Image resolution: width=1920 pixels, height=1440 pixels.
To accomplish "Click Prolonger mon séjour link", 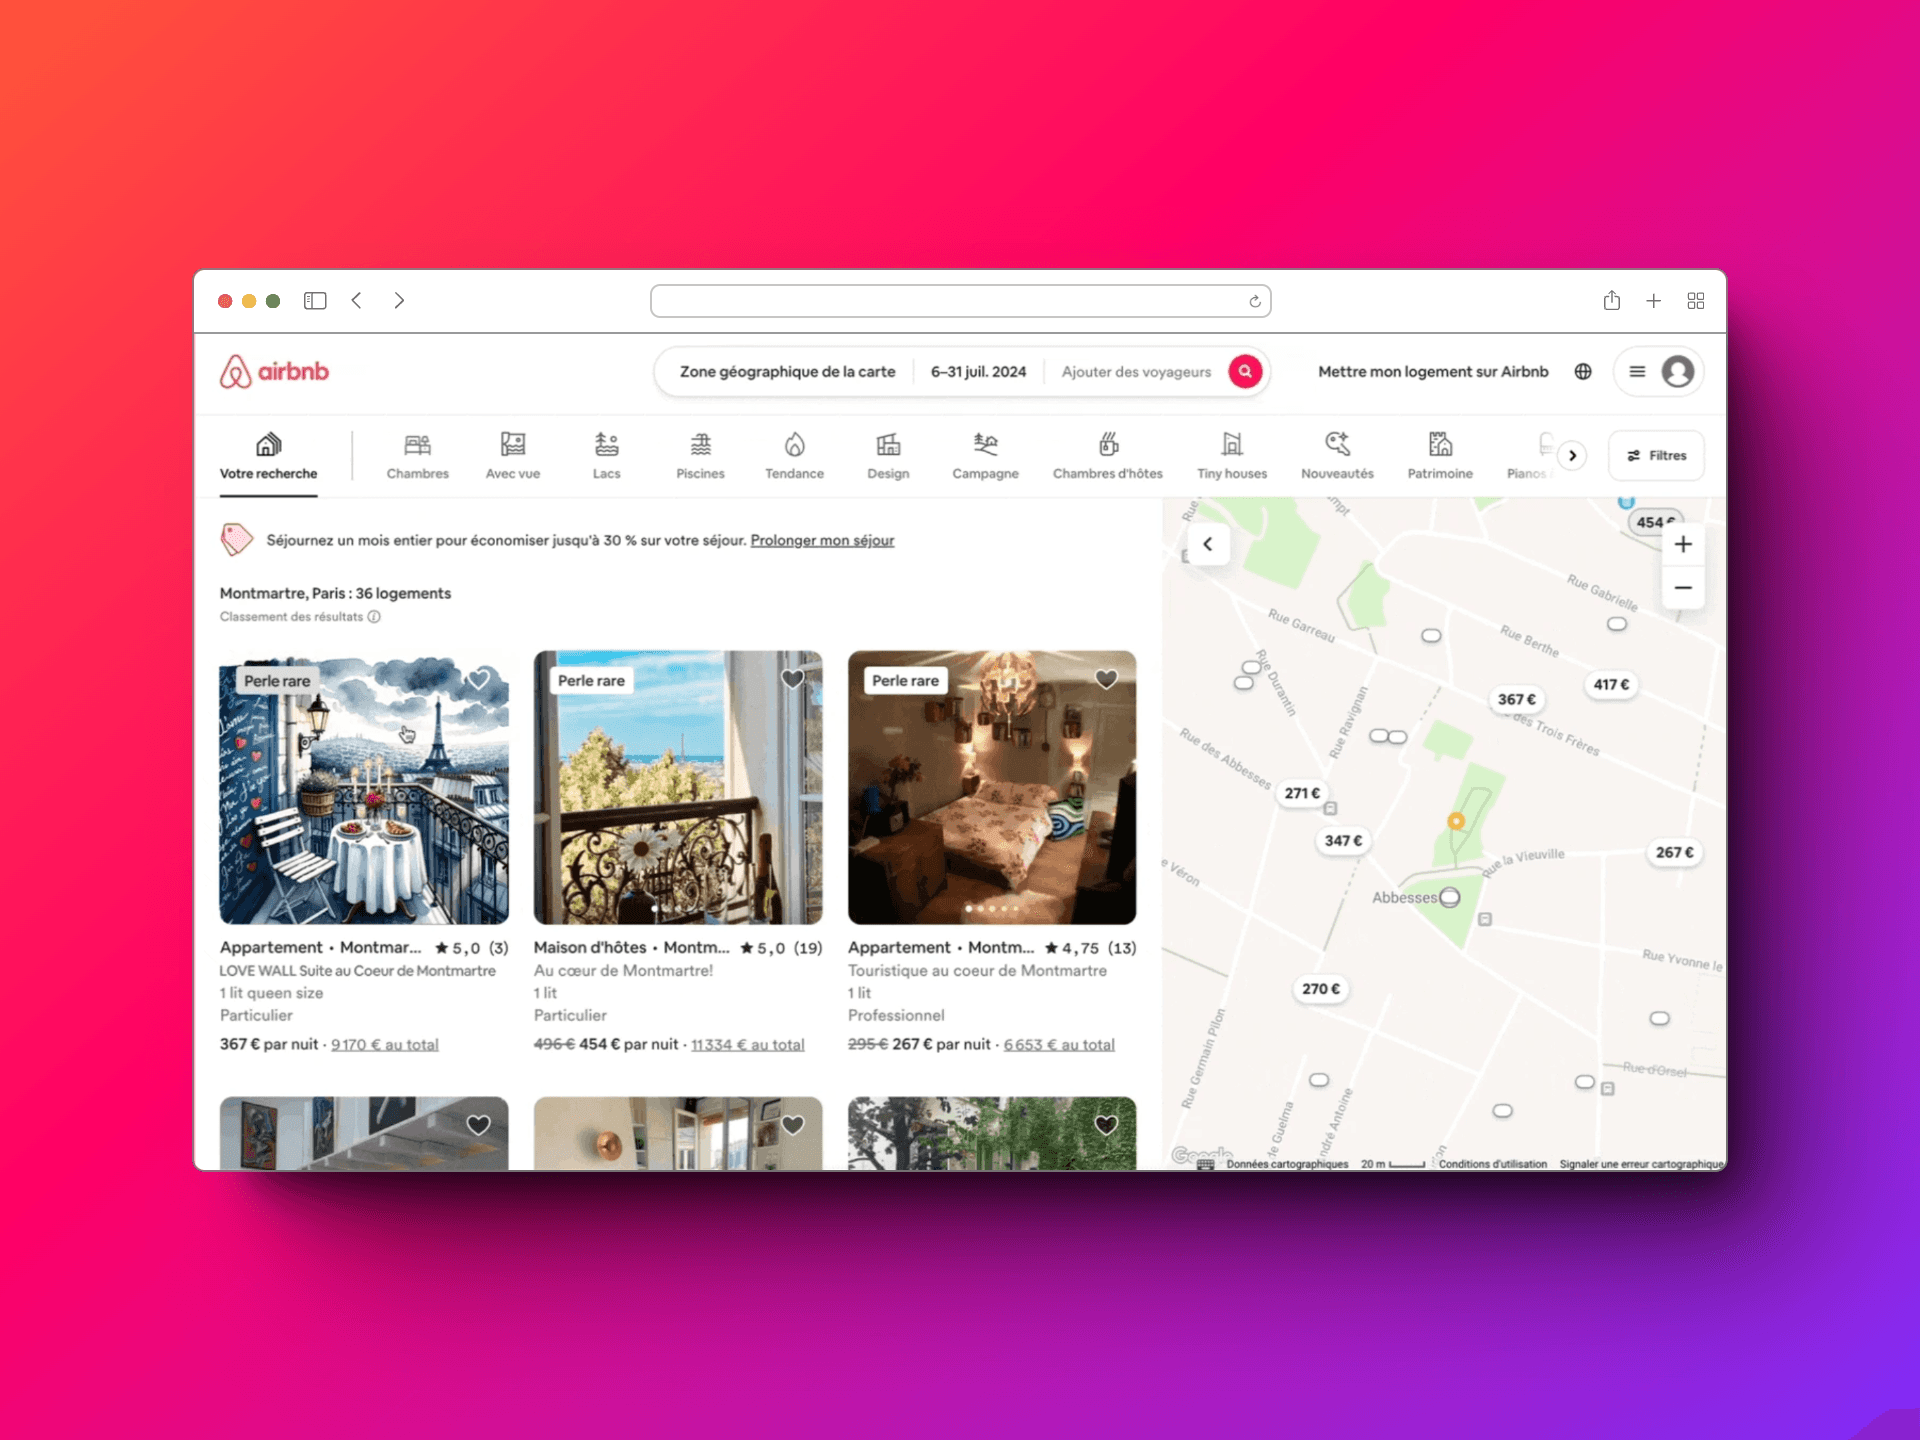I will (x=822, y=540).
